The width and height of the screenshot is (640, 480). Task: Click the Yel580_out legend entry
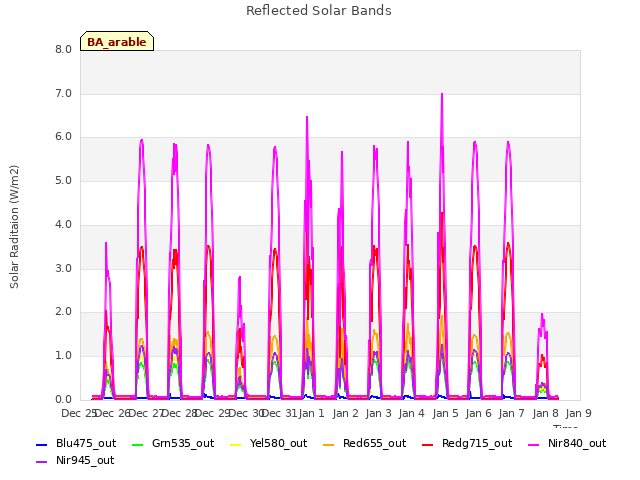coord(269,444)
